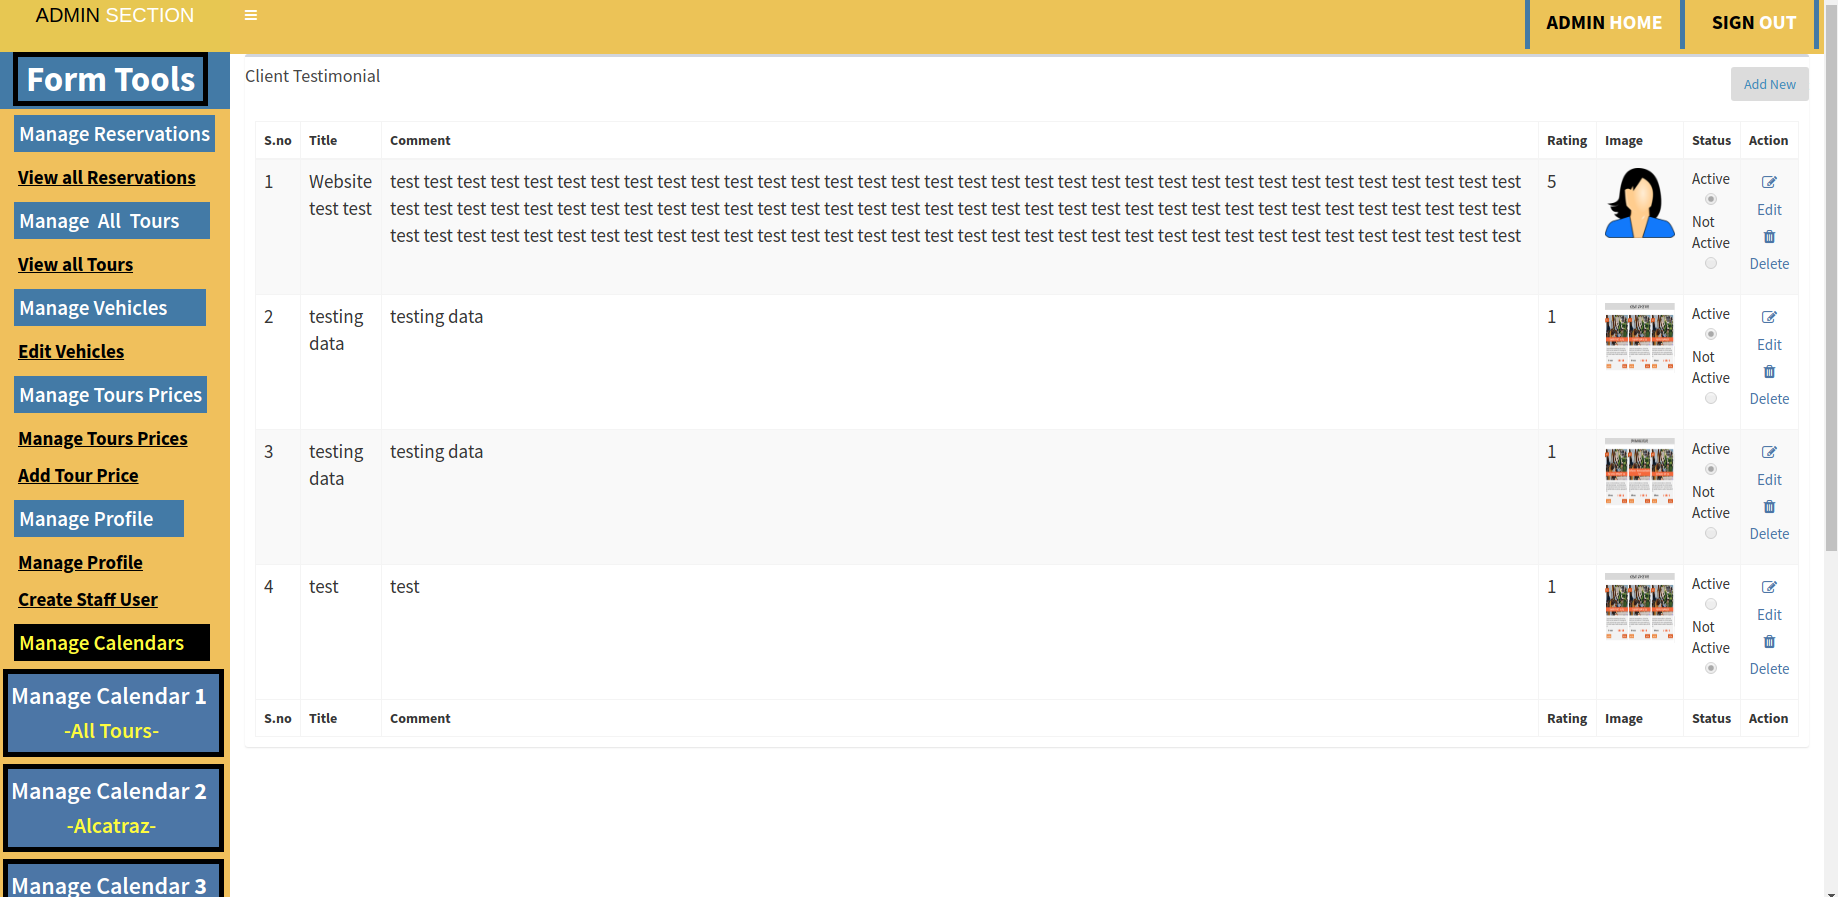Click the edit icon for row 3
1838x897 pixels.
1769,452
